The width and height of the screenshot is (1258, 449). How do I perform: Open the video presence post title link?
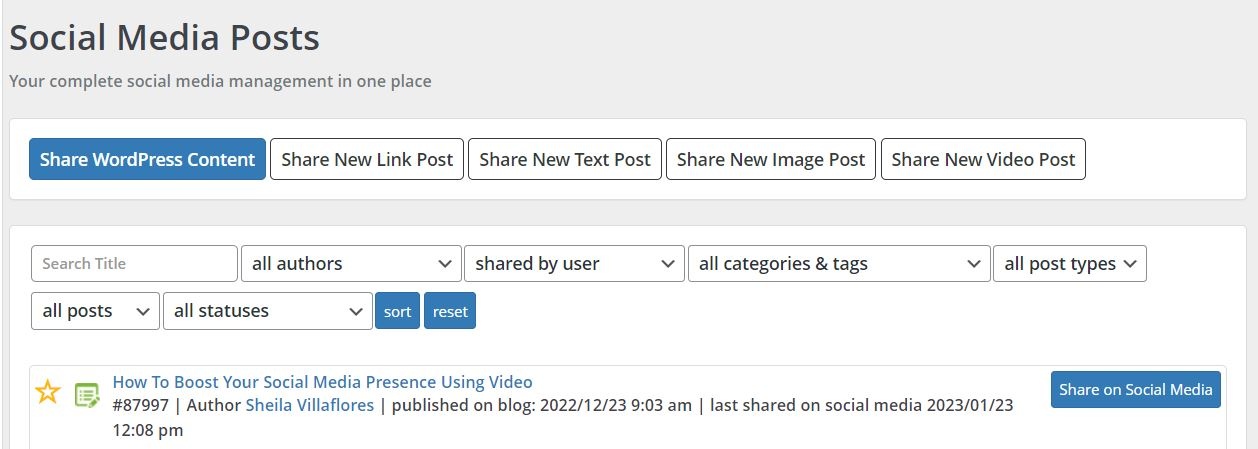322,382
